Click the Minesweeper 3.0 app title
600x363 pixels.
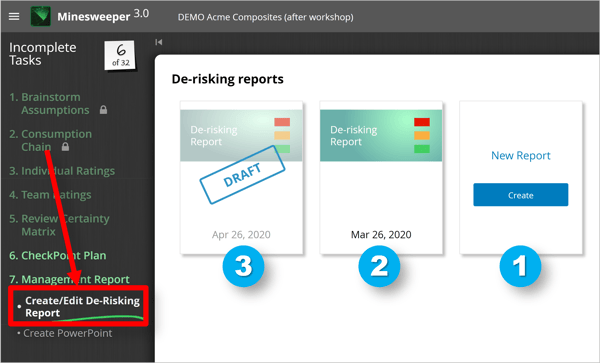(x=103, y=16)
